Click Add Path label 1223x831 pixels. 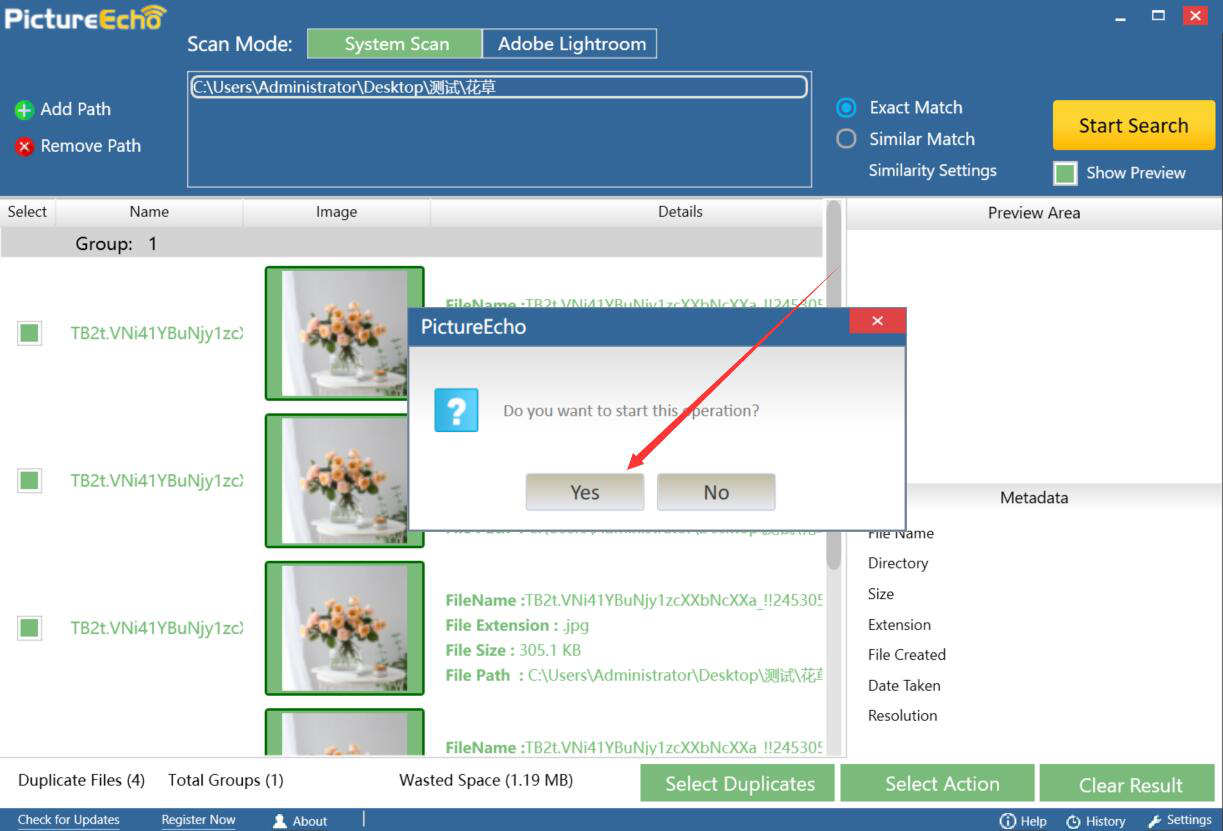pos(75,110)
